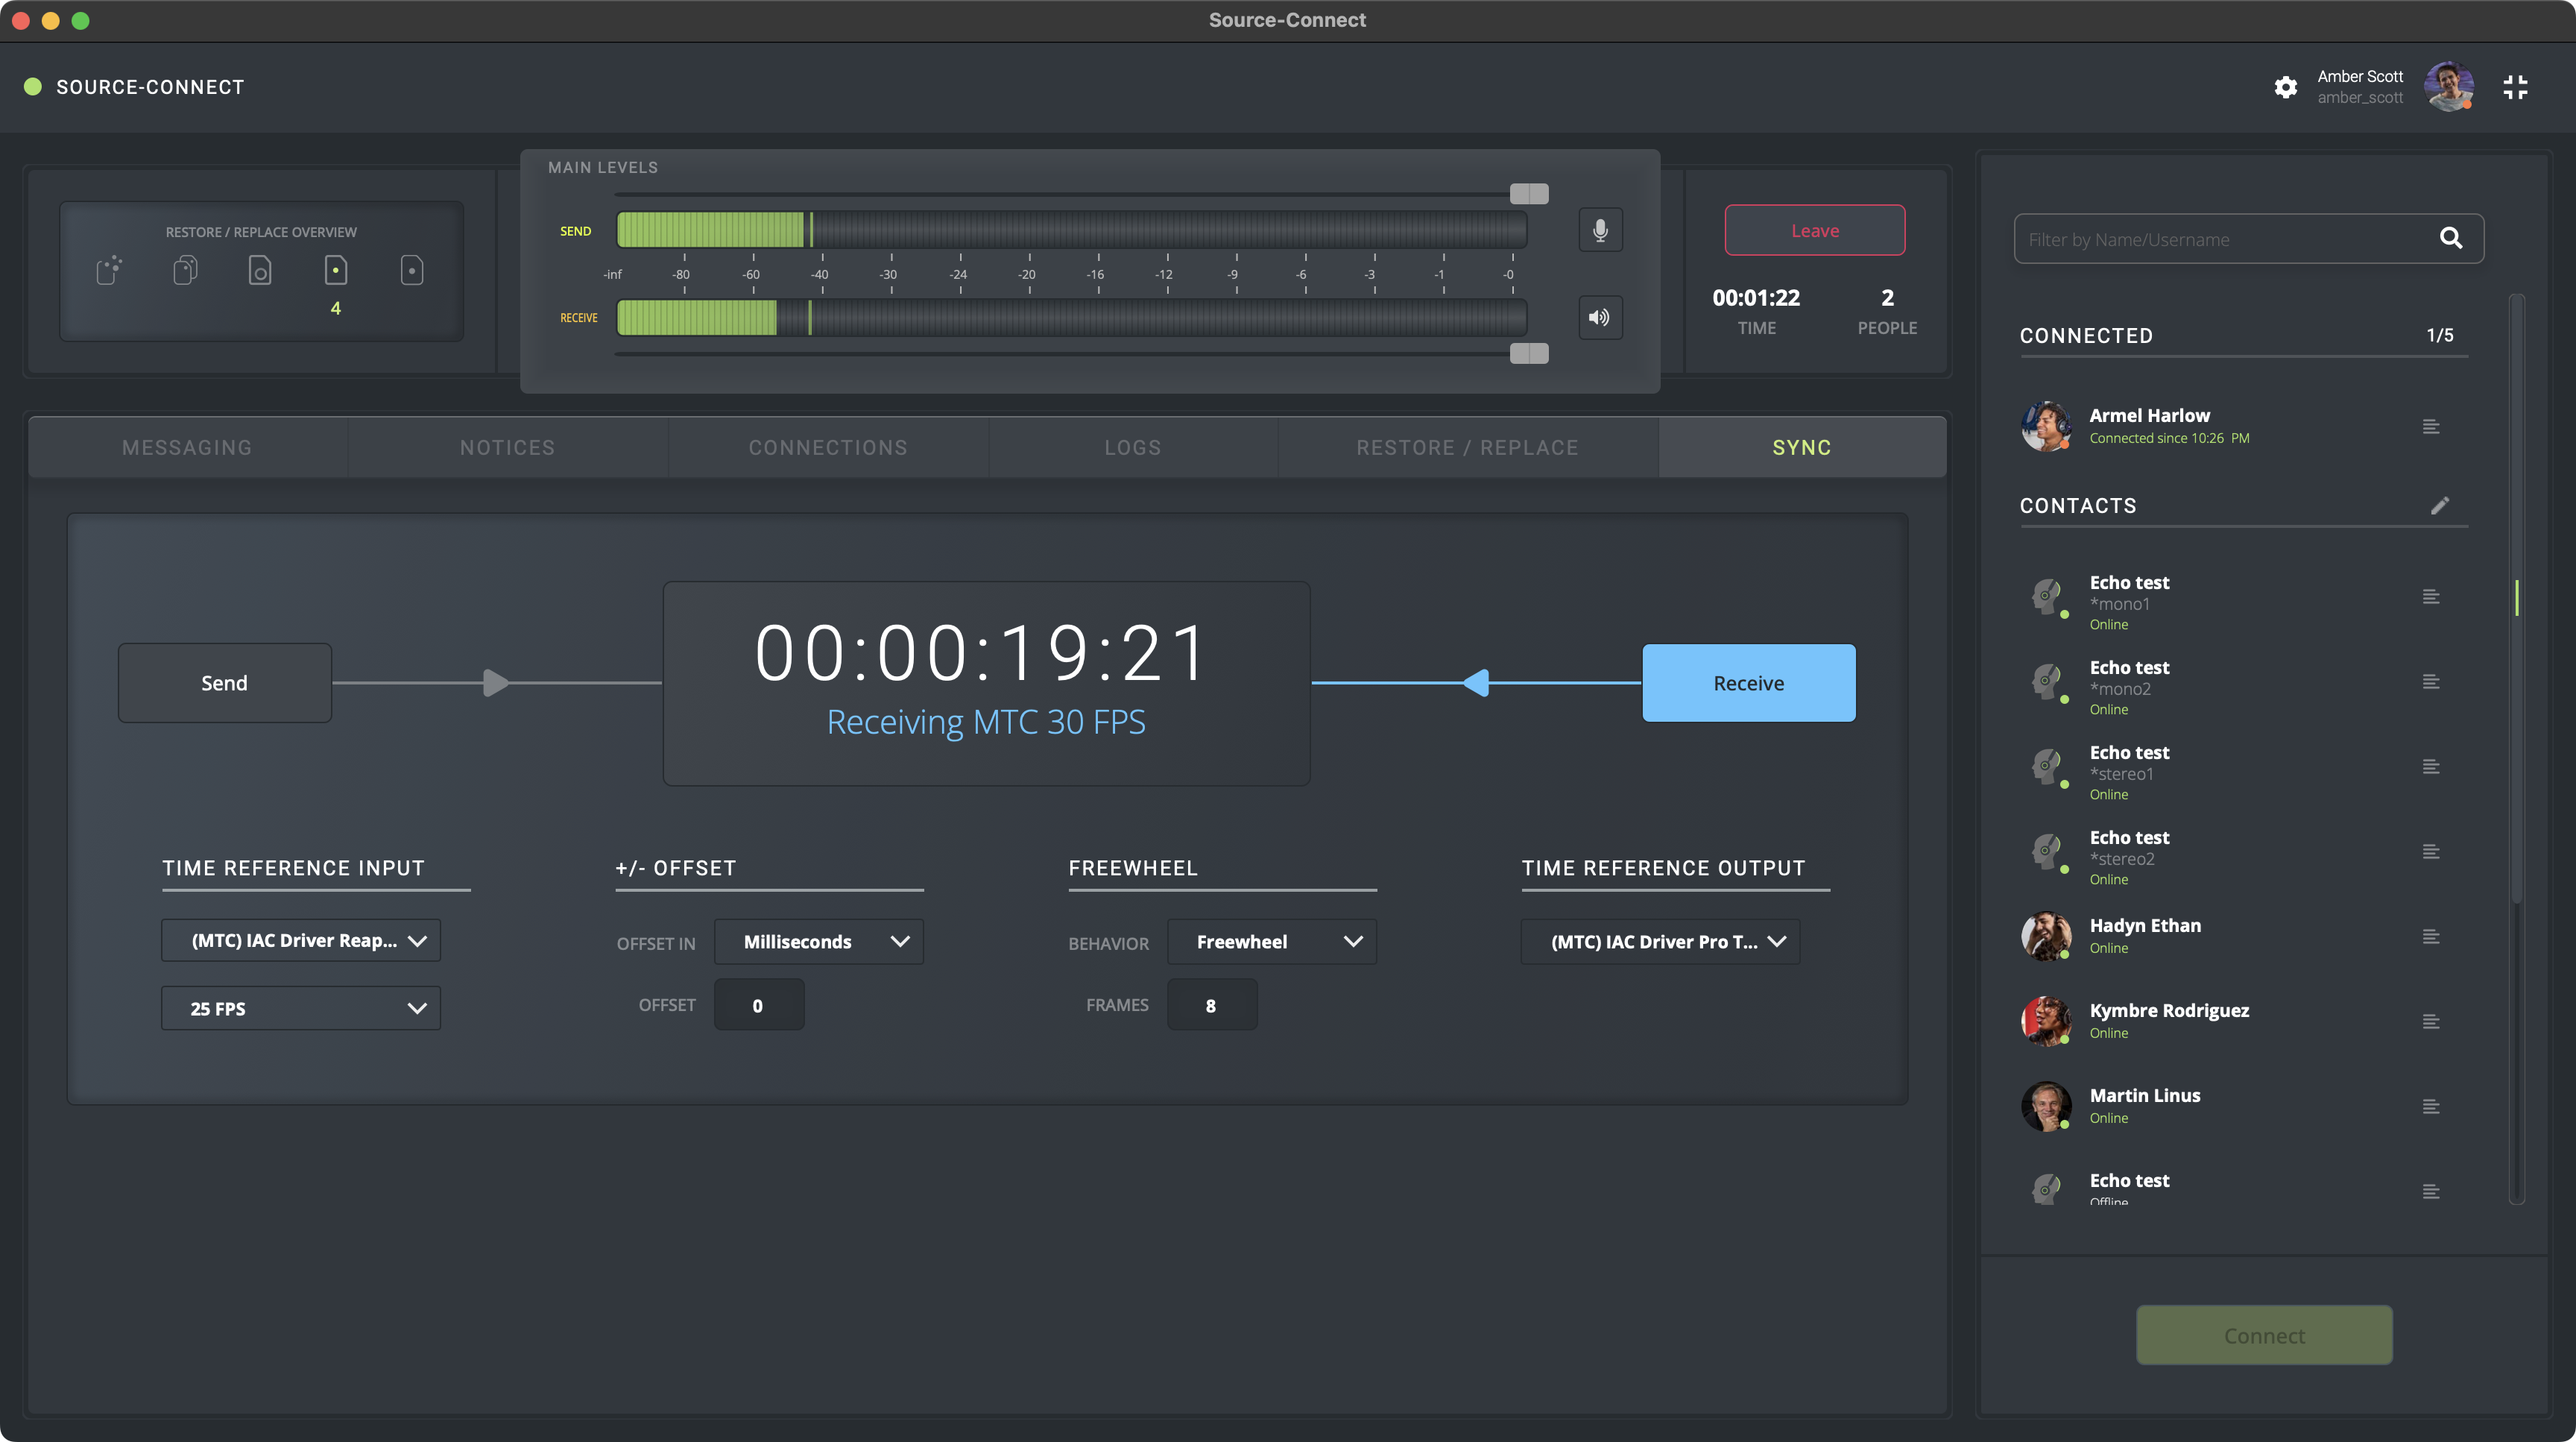Screen dimensions: 2576x1442
Task: Click the edit contacts pencil icon
Action: 2440,505
